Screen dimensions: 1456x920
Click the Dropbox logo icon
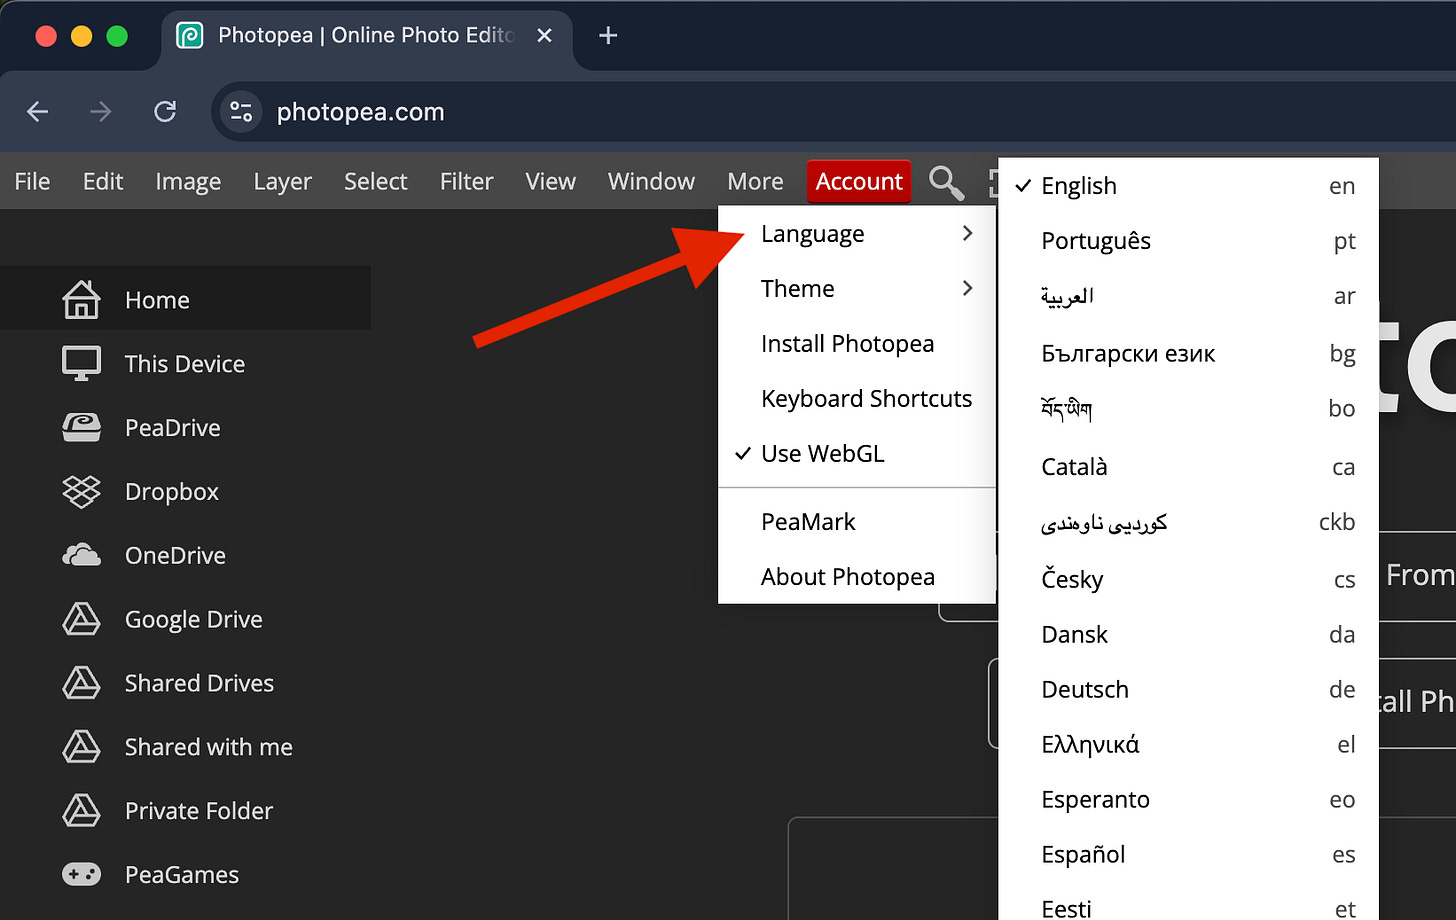click(x=81, y=491)
